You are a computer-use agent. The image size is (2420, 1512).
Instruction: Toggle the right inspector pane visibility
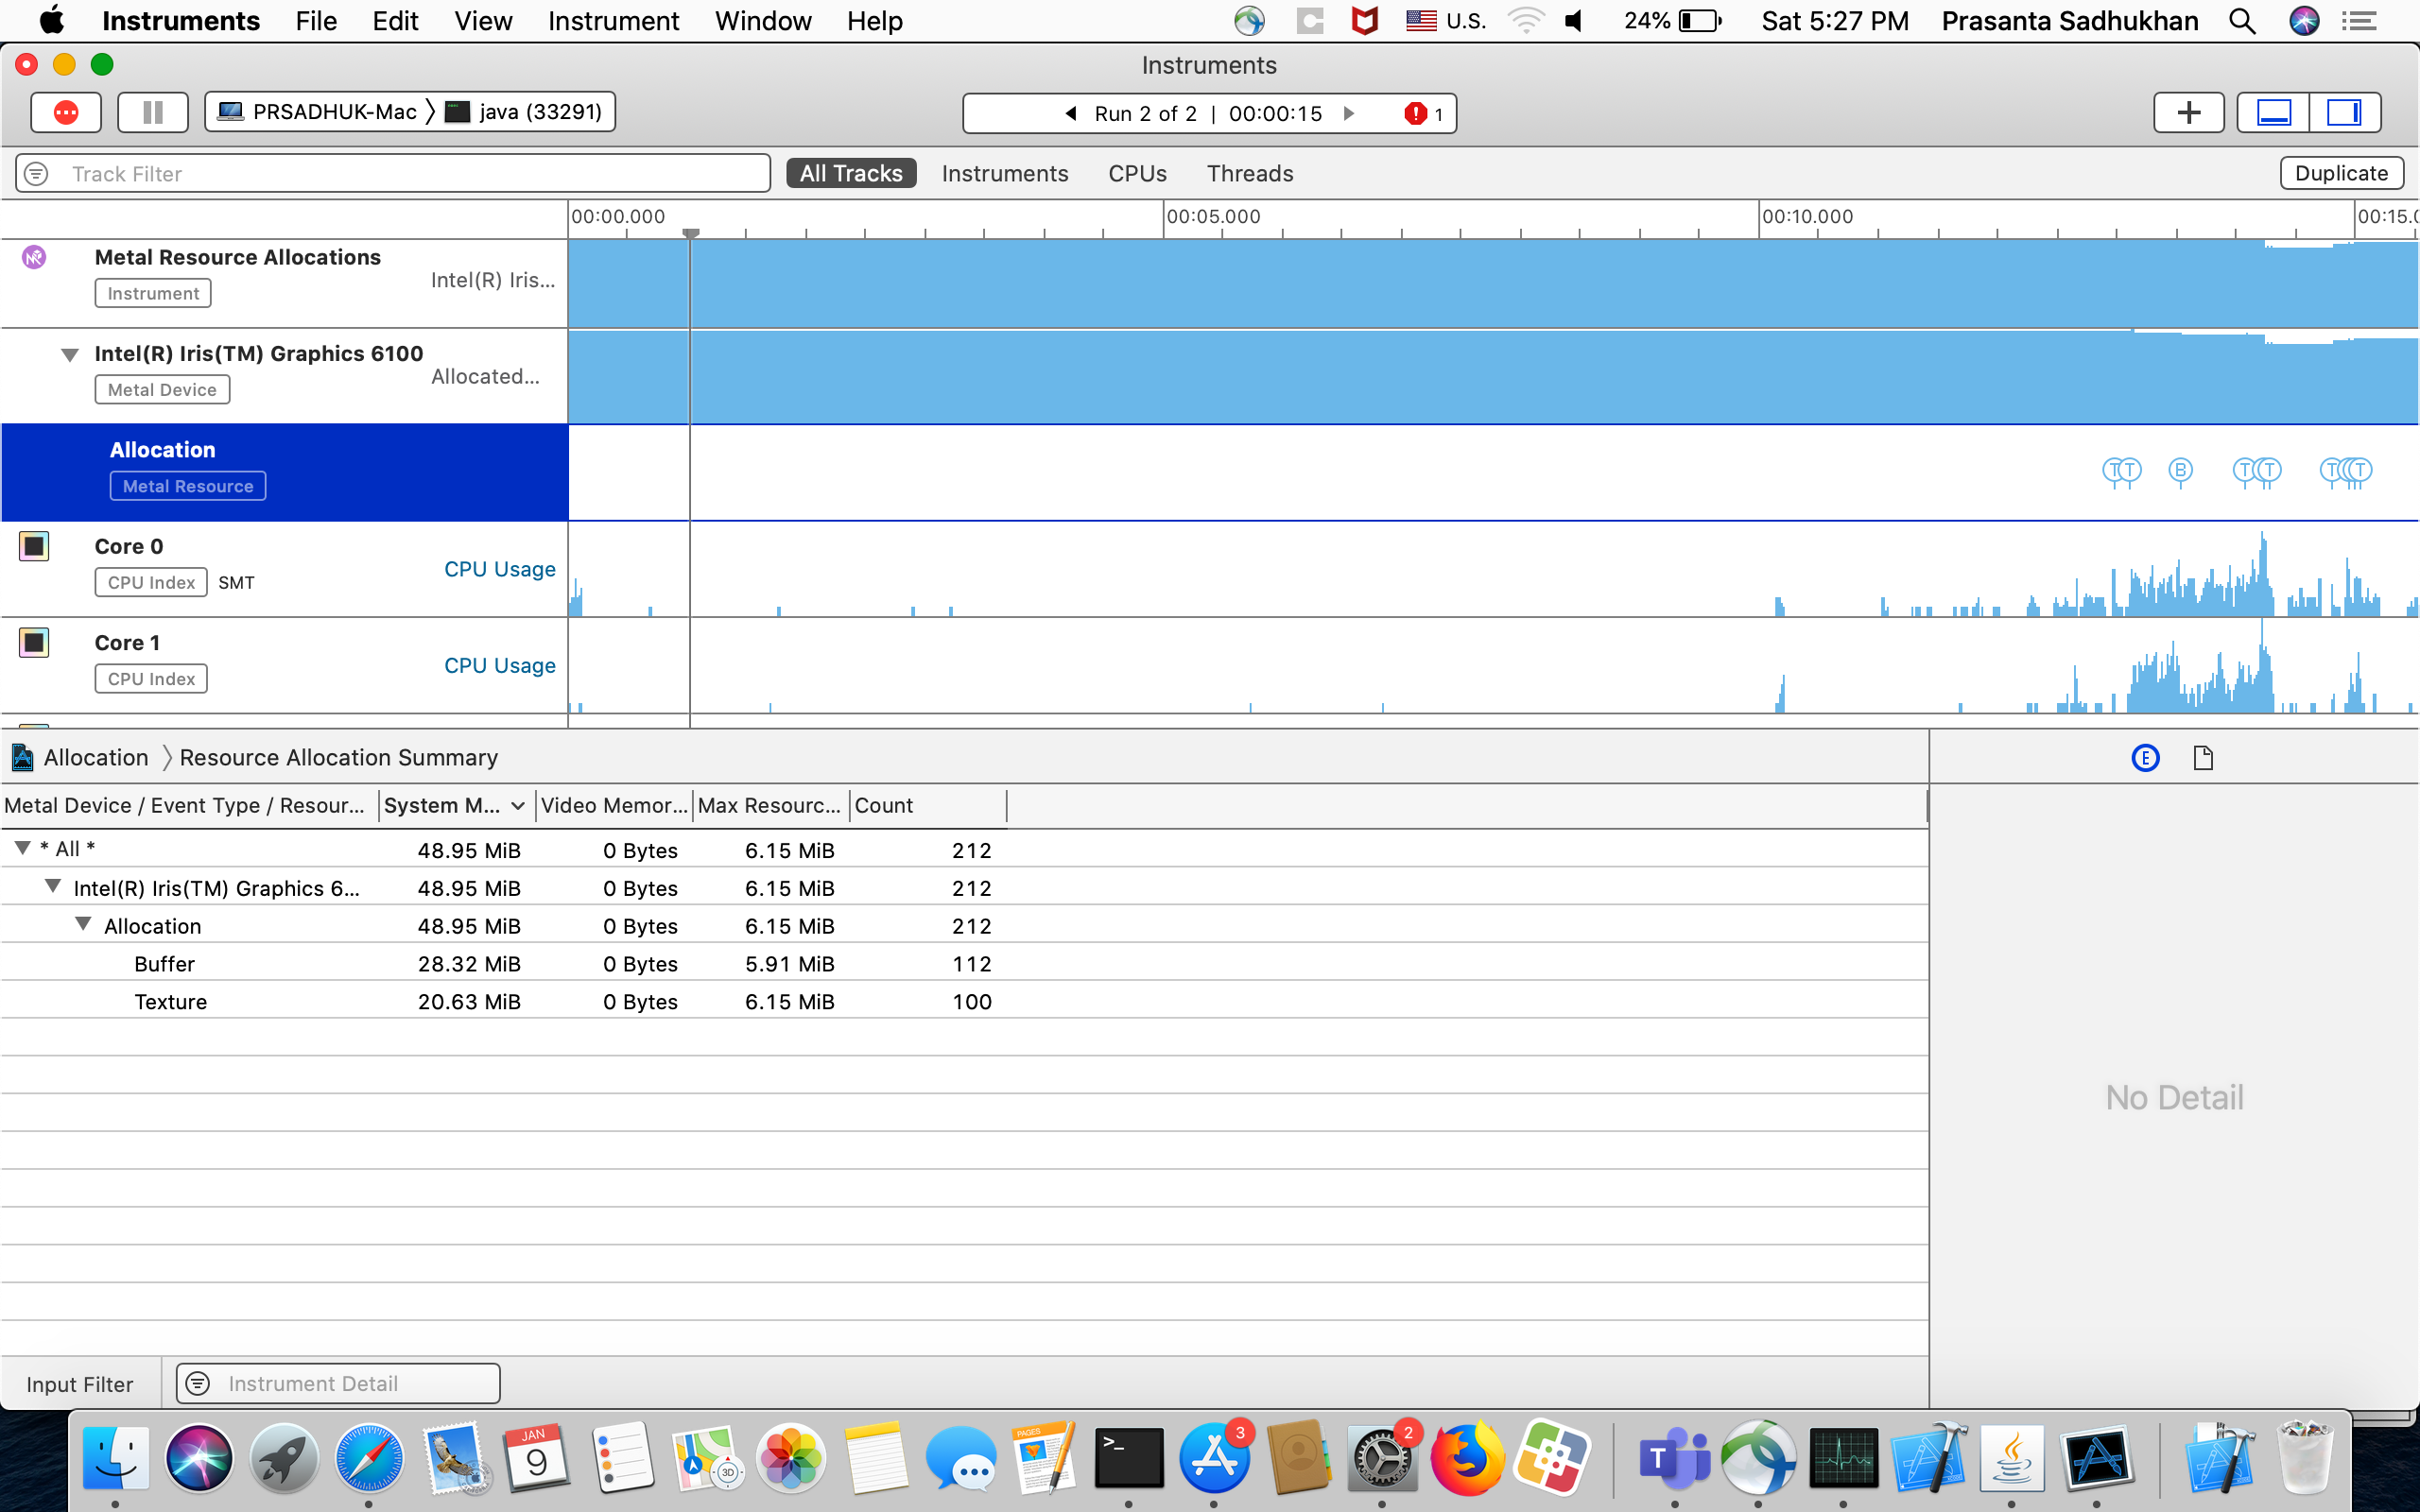2344,112
